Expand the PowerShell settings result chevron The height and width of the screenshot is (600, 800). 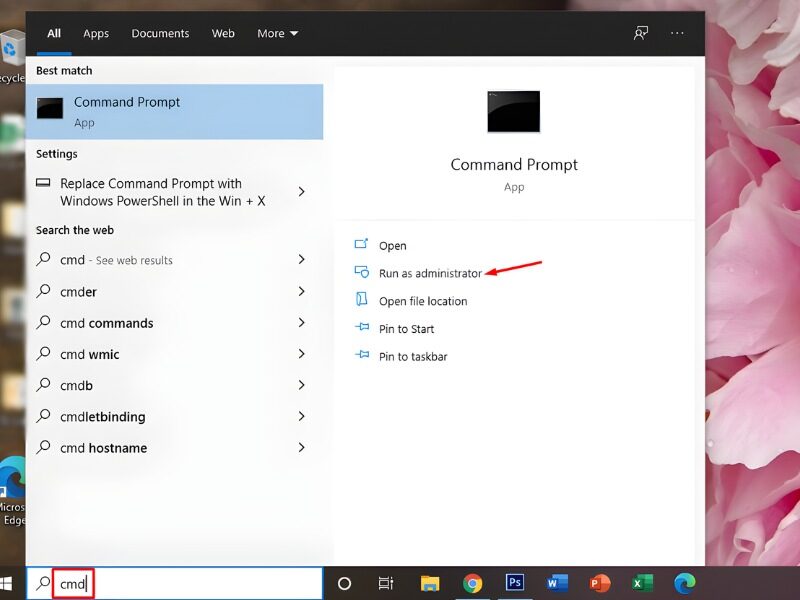pyautogui.click(x=301, y=192)
